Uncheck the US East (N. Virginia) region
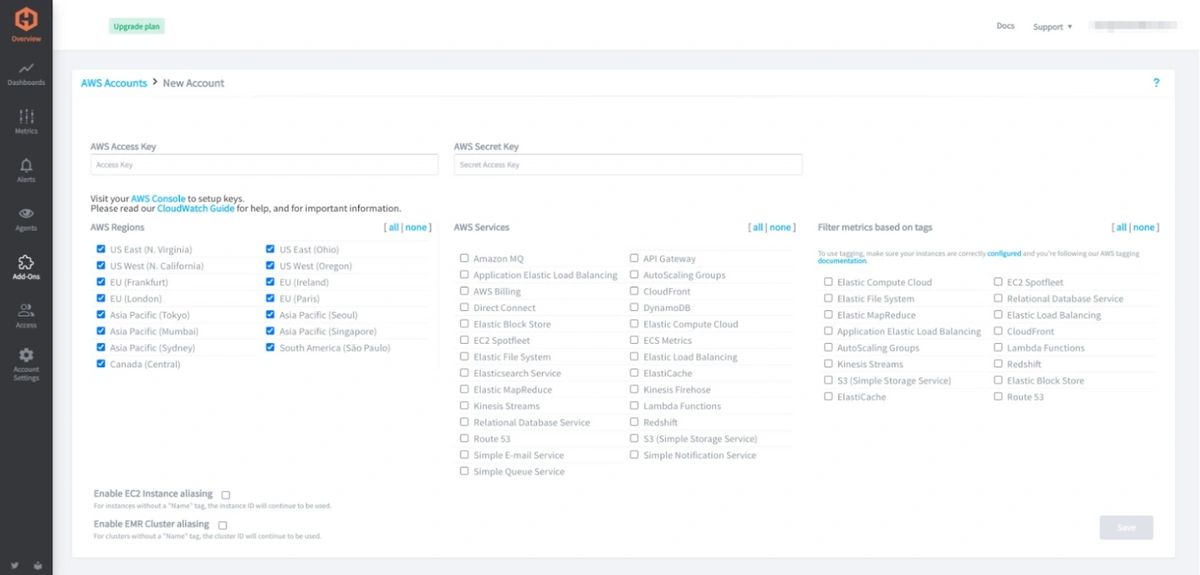 tap(101, 249)
